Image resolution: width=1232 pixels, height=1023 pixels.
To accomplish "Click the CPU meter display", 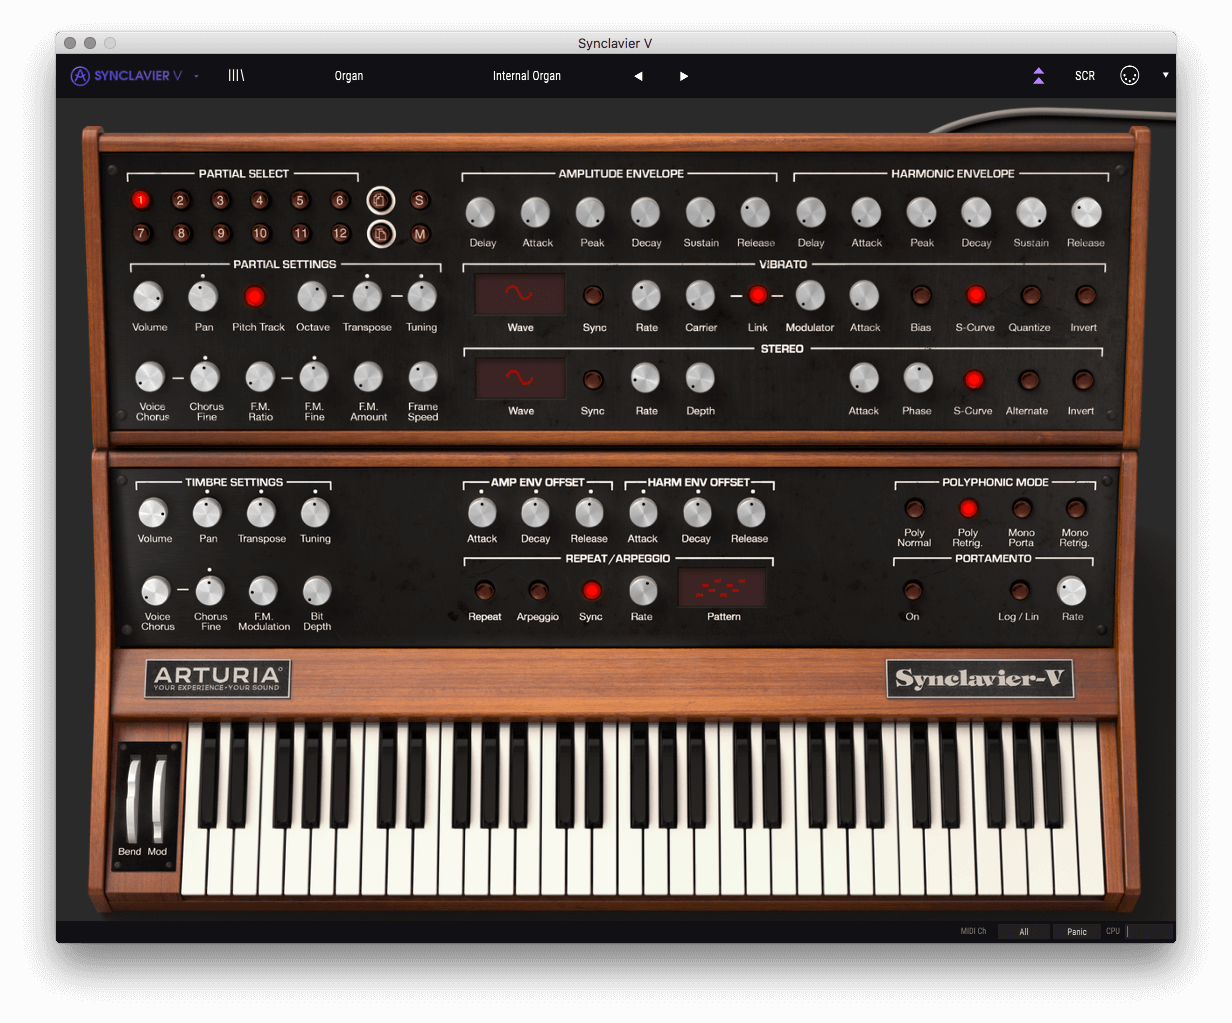I will coord(1150,931).
